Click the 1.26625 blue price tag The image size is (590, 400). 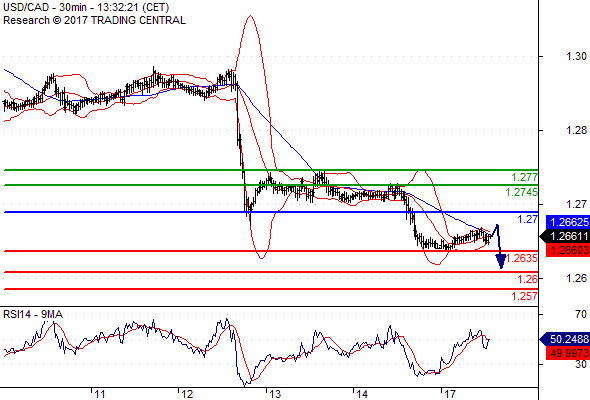pos(568,222)
